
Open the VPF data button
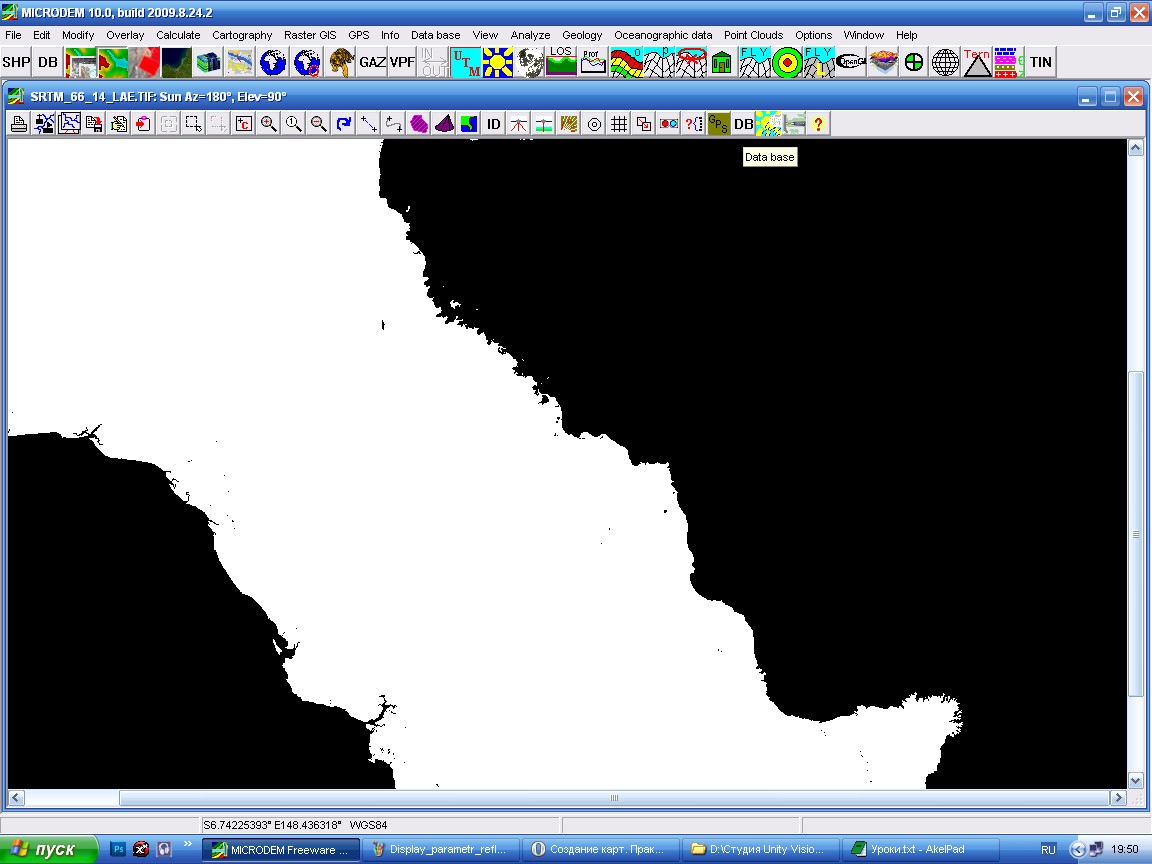click(x=402, y=62)
